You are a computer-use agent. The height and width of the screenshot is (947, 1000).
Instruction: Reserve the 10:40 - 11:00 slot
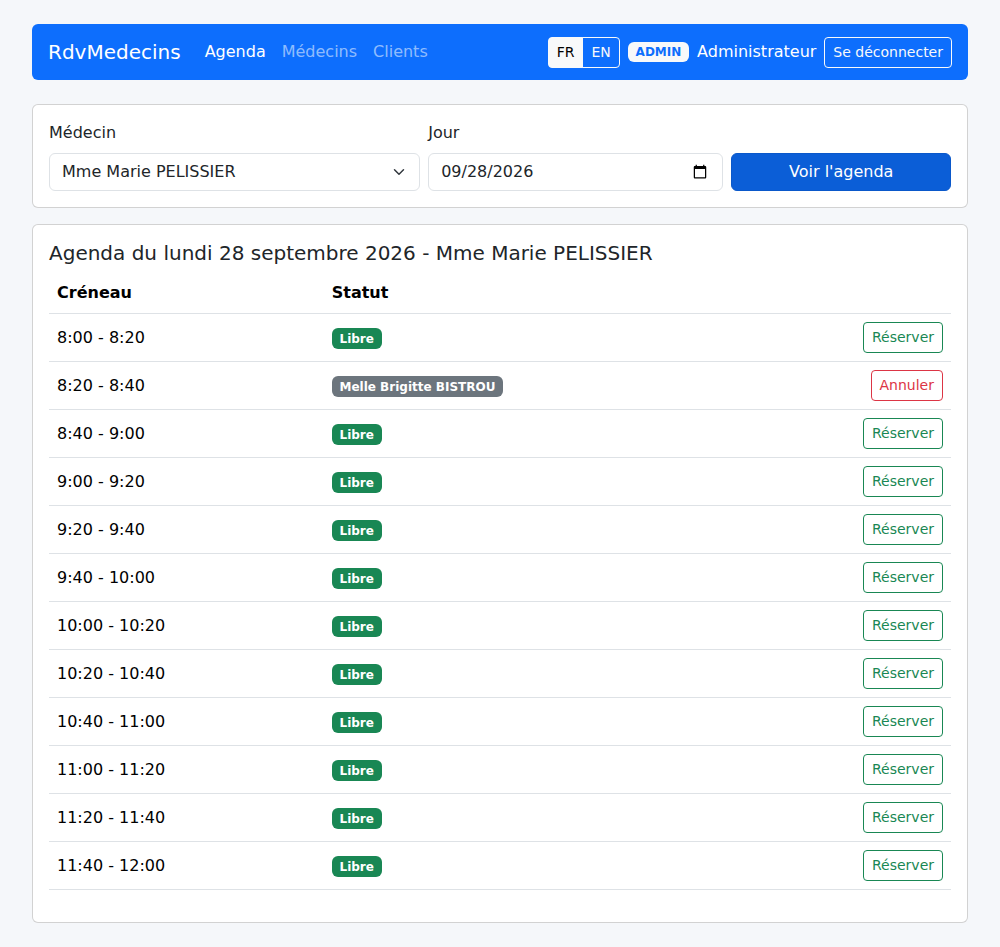point(902,721)
